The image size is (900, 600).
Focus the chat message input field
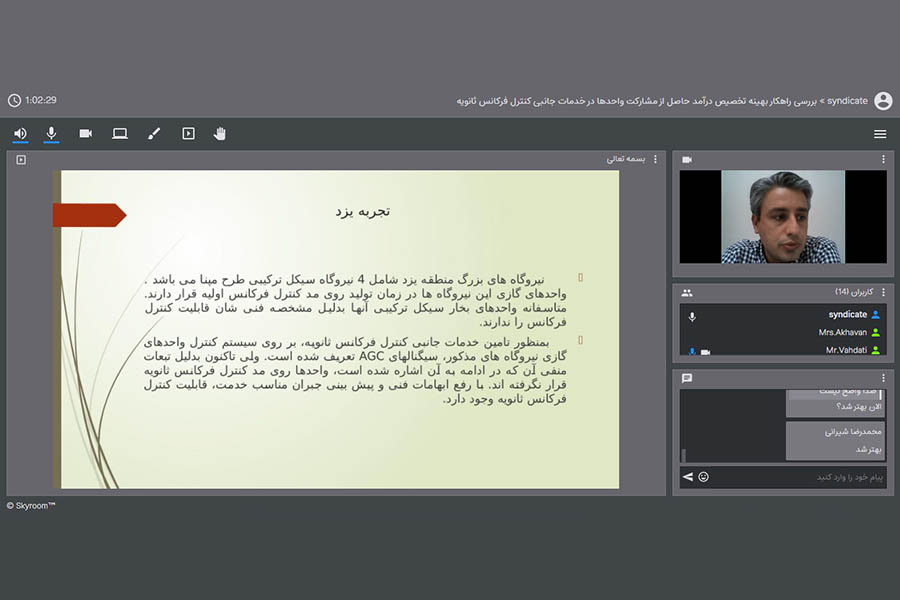click(798, 477)
